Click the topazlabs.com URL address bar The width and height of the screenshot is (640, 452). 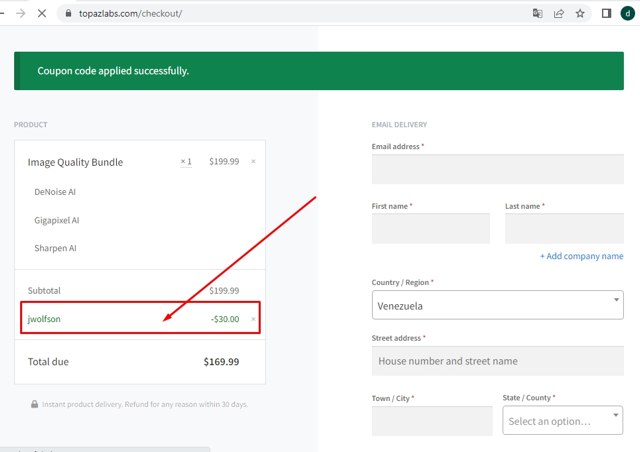click(300, 14)
